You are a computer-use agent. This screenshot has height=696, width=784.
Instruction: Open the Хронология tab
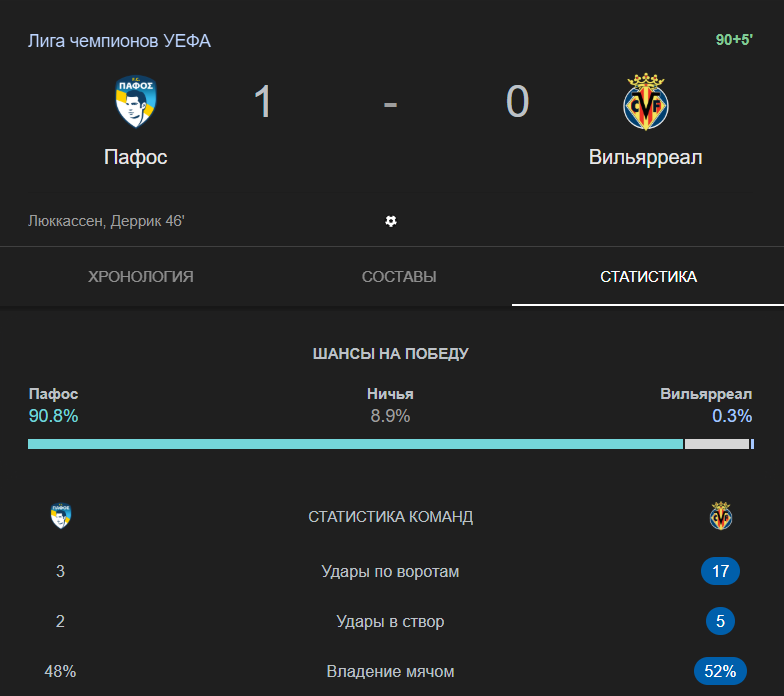(141, 277)
